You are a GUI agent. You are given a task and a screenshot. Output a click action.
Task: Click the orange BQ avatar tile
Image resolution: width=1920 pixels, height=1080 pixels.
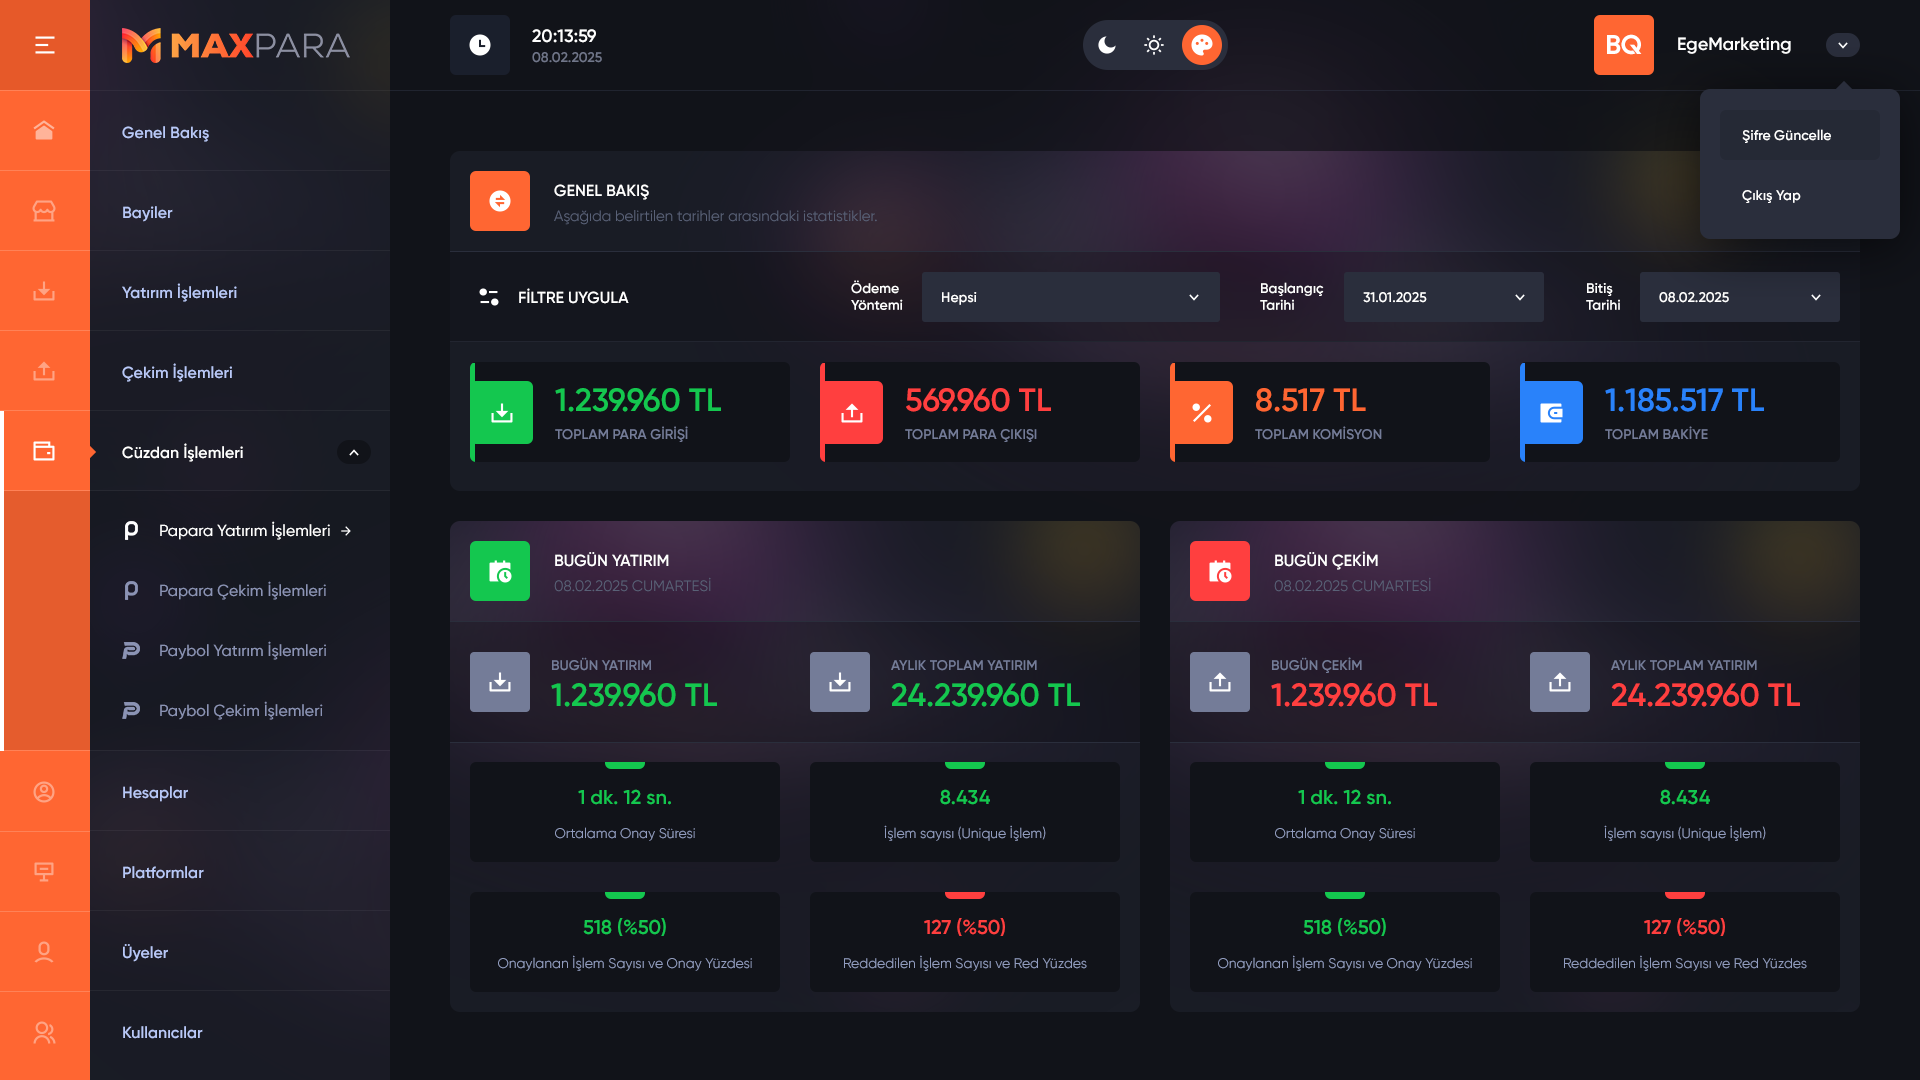pyautogui.click(x=1623, y=45)
